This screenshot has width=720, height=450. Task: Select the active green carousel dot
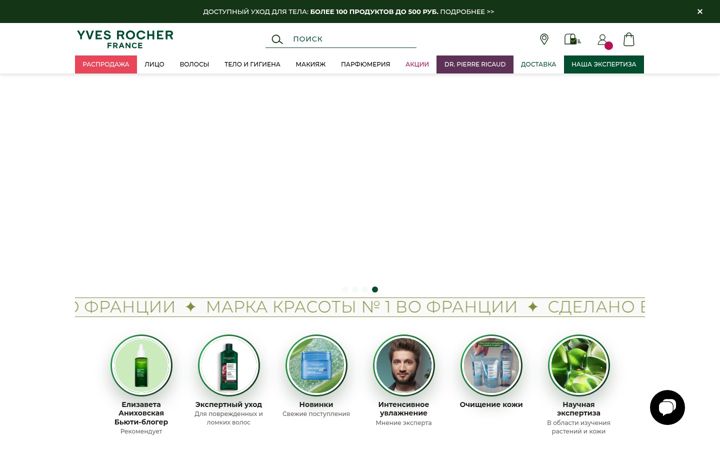pos(375,289)
